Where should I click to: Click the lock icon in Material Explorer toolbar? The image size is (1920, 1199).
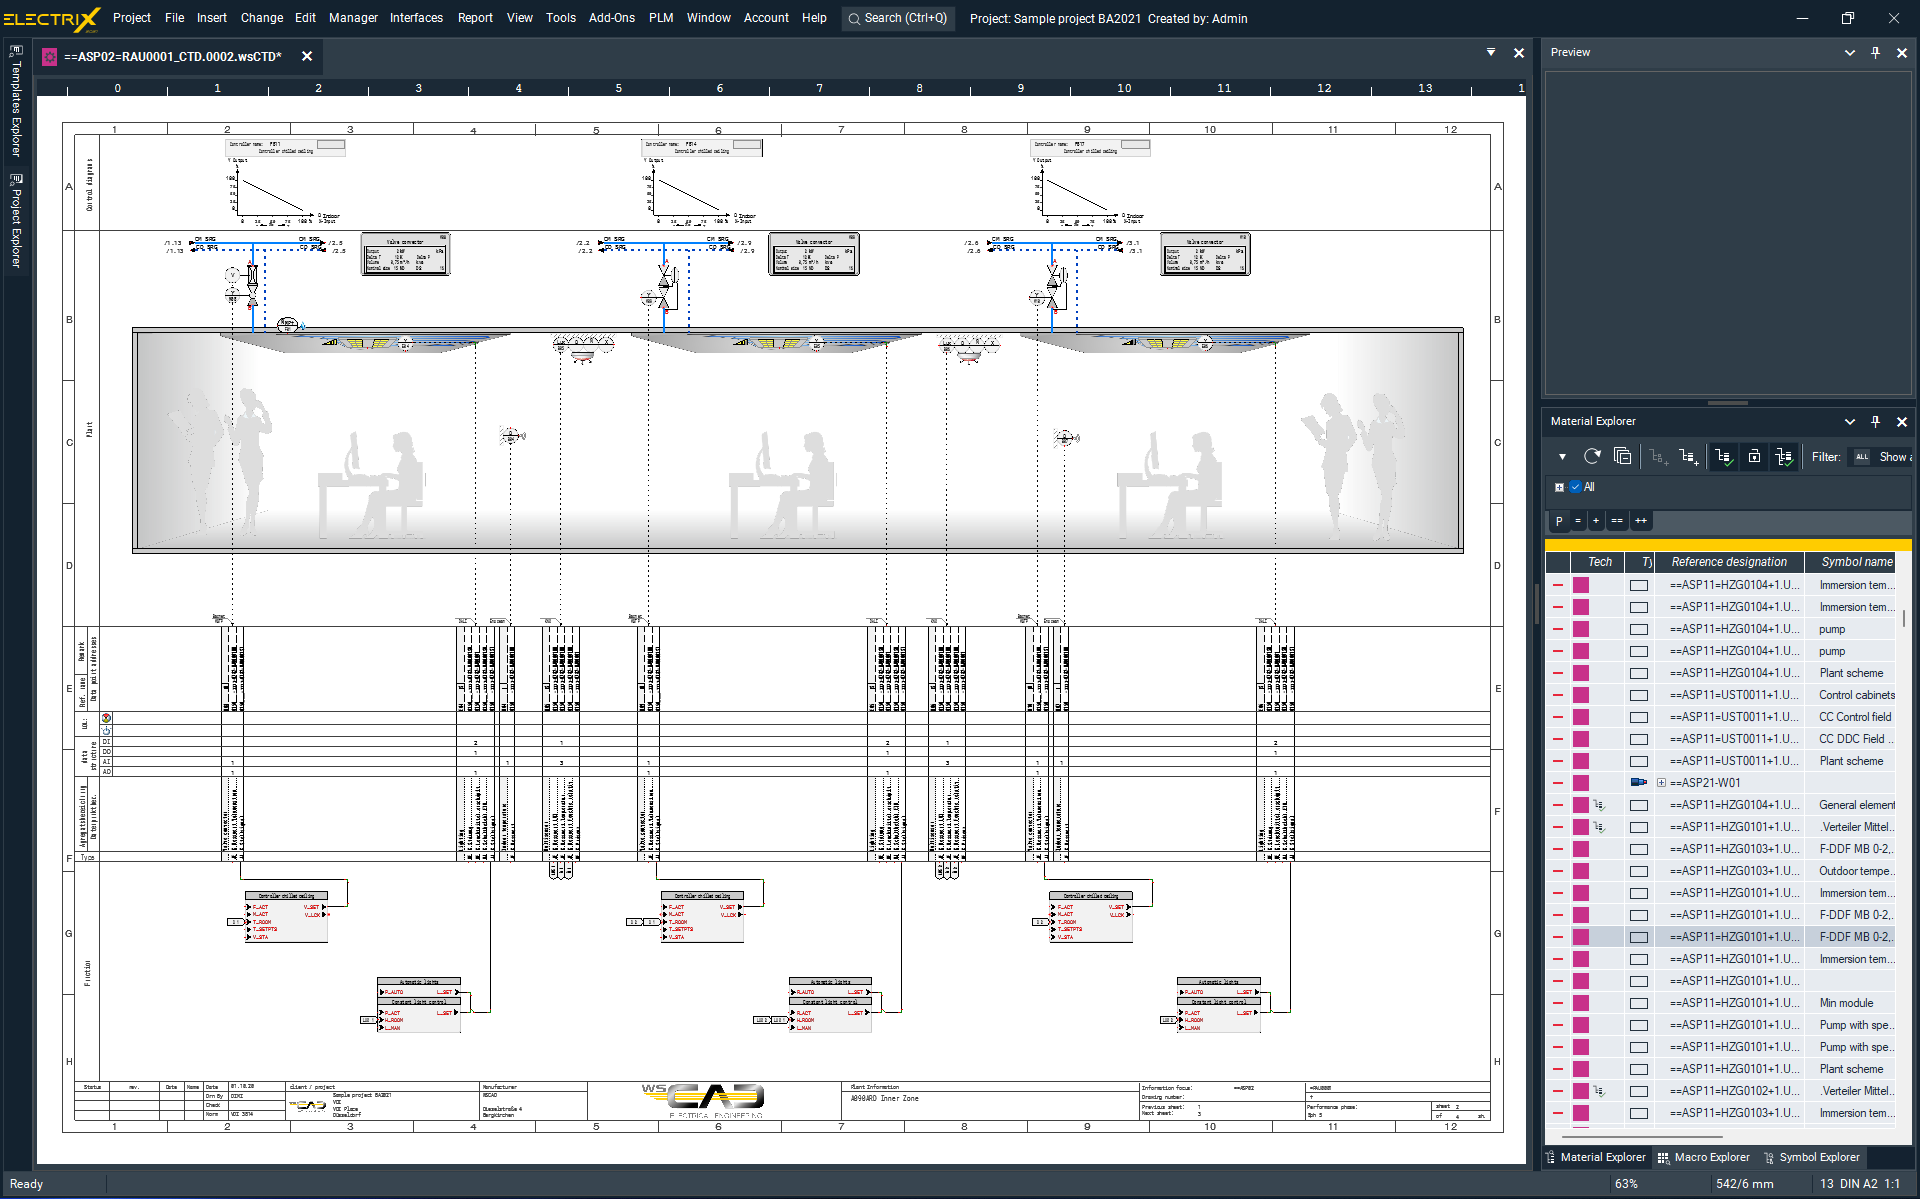click(x=1754, y=457)
